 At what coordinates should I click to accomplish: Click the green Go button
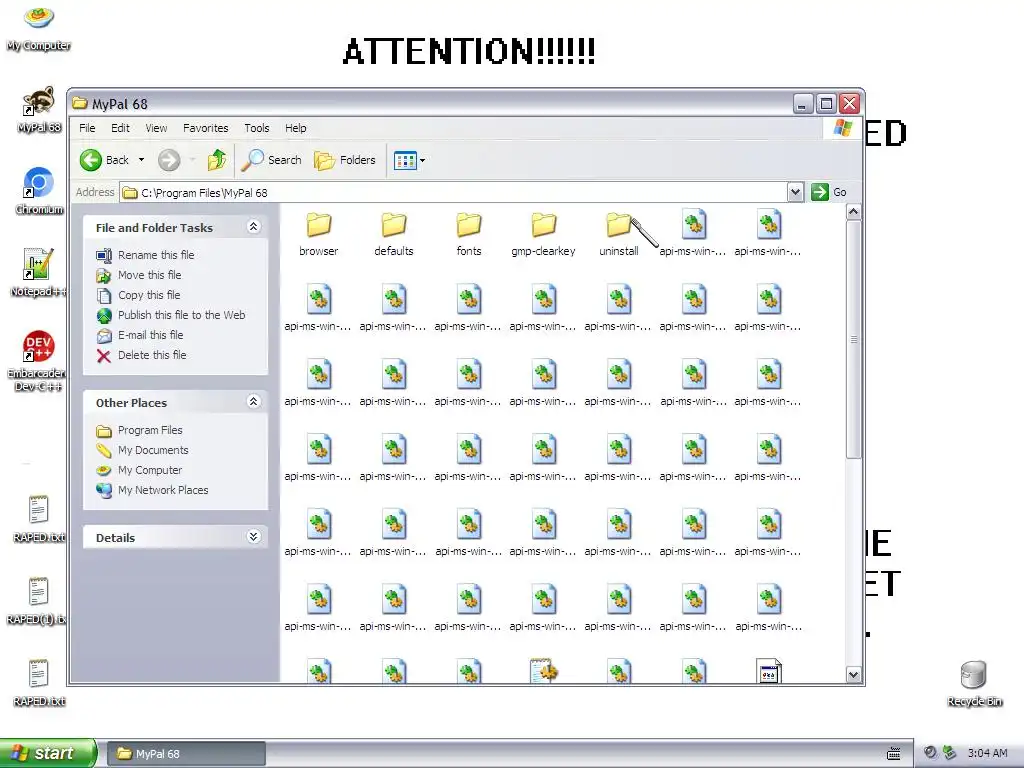pos(829,192)
